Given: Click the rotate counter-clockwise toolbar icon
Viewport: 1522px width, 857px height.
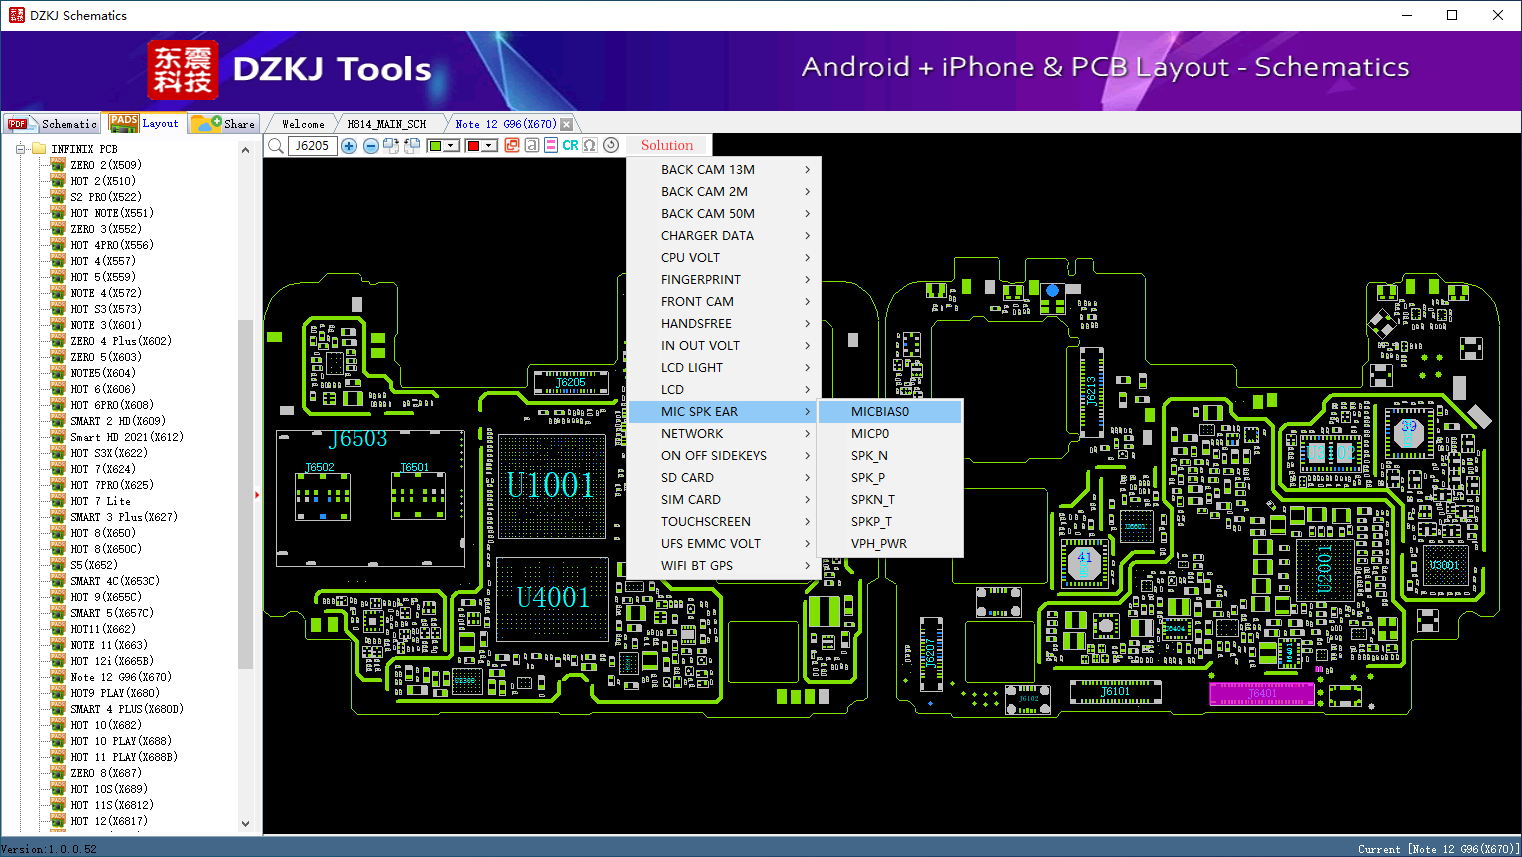Looking at the screenshot, I should 411,146.
